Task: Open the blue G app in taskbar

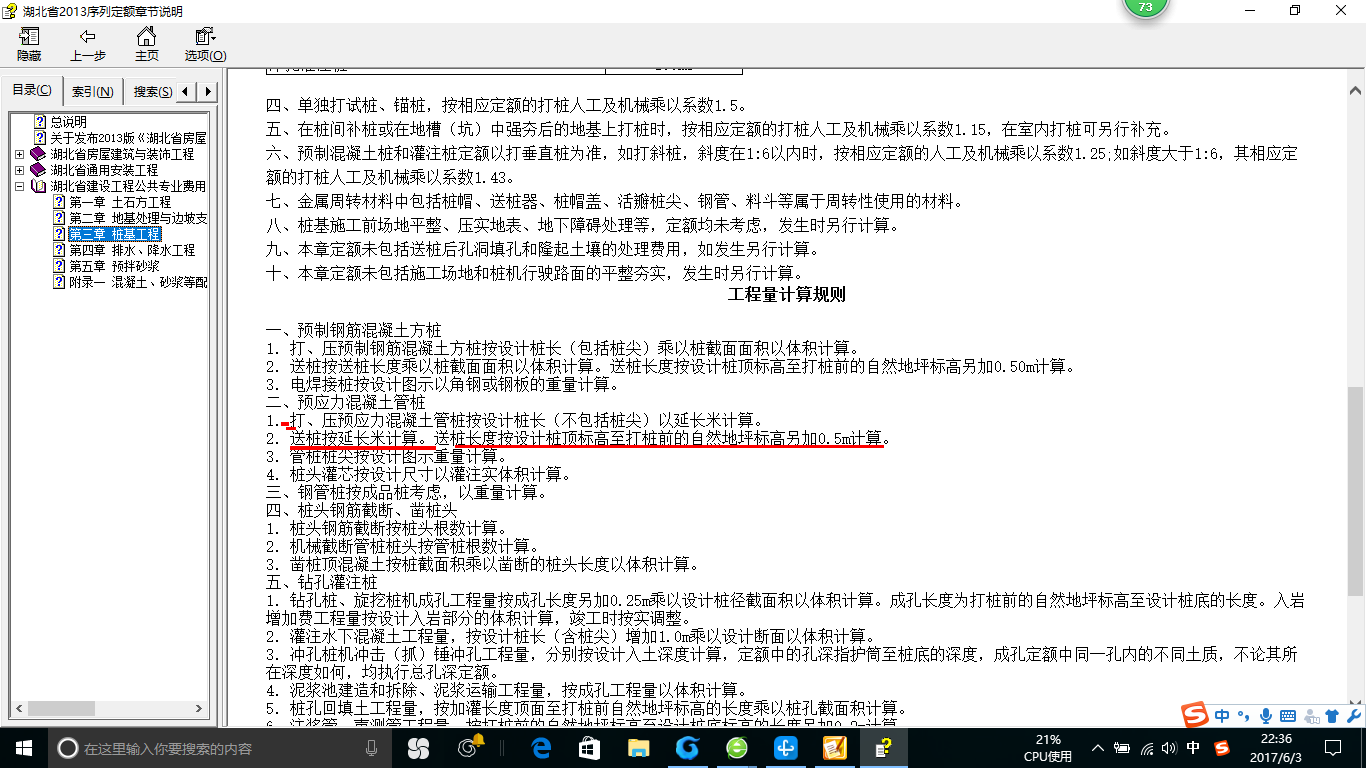Action: point(687,748)
